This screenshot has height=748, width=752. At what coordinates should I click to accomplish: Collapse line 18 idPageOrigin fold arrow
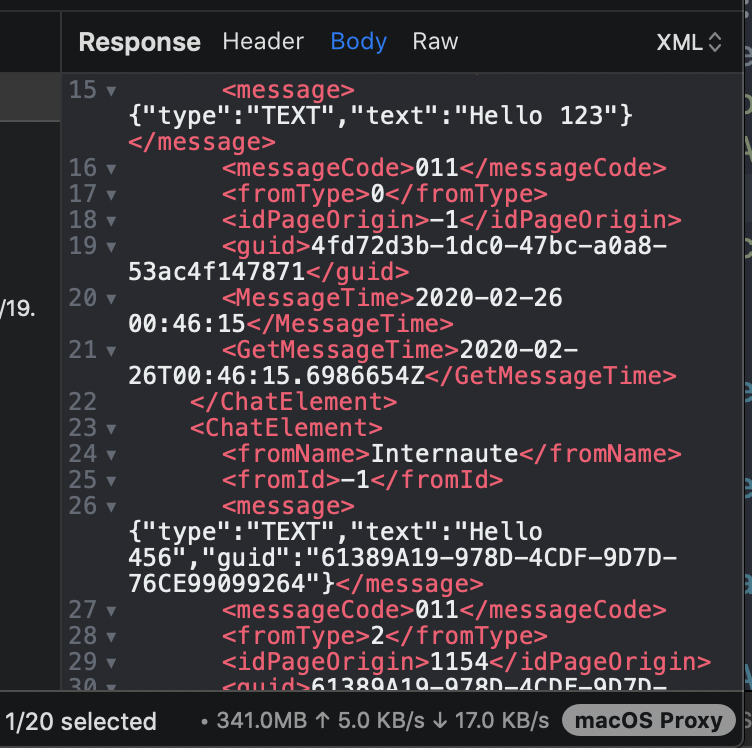click(111, 221)
